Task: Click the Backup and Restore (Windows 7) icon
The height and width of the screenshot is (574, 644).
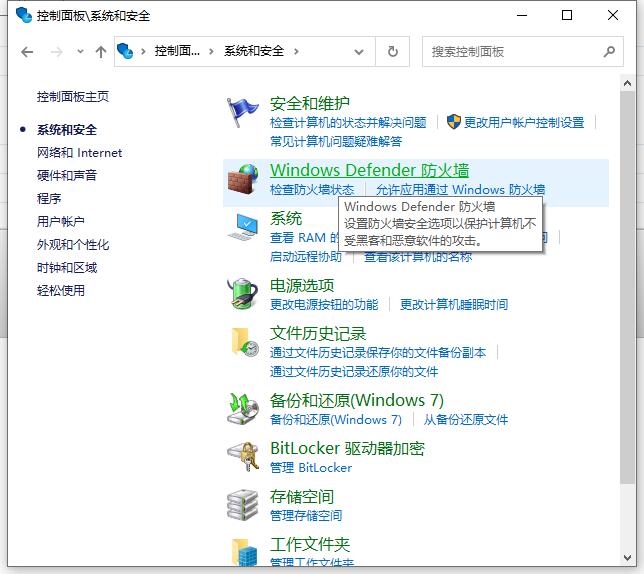Action: pos(242,409)
